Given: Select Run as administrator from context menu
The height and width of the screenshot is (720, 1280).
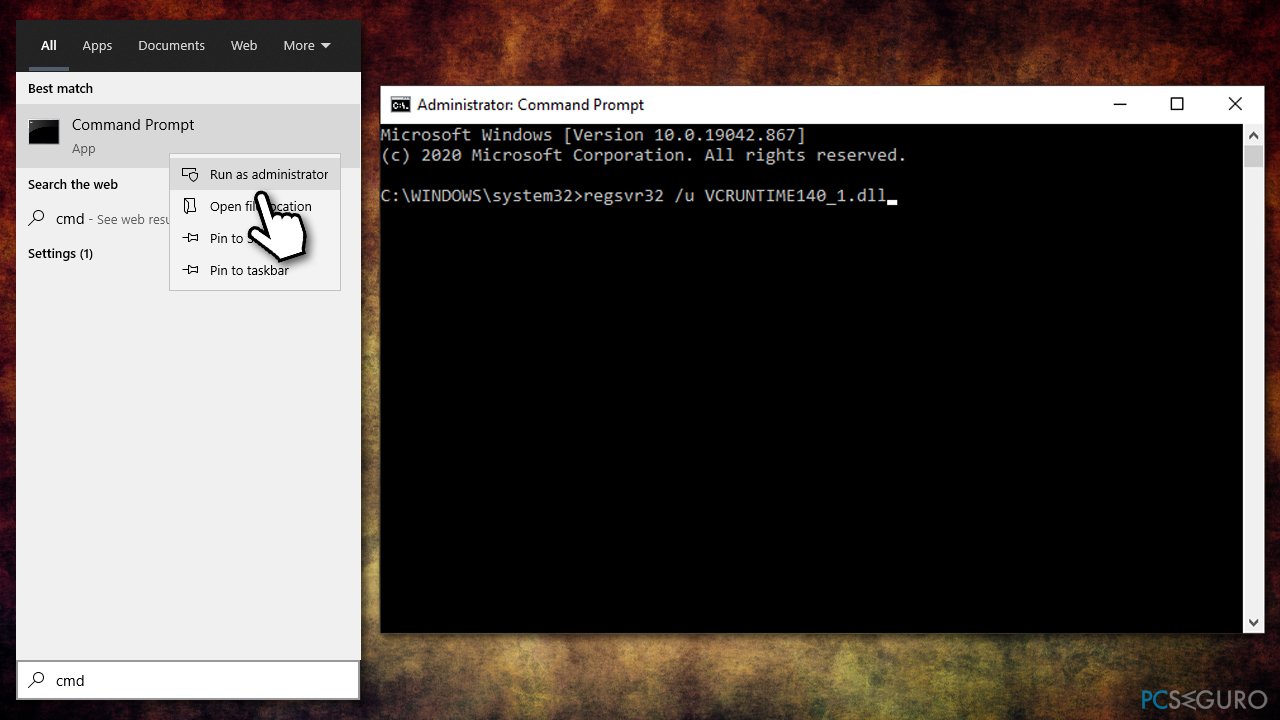Looking at the screenshot, I should (x=268, y=175).
